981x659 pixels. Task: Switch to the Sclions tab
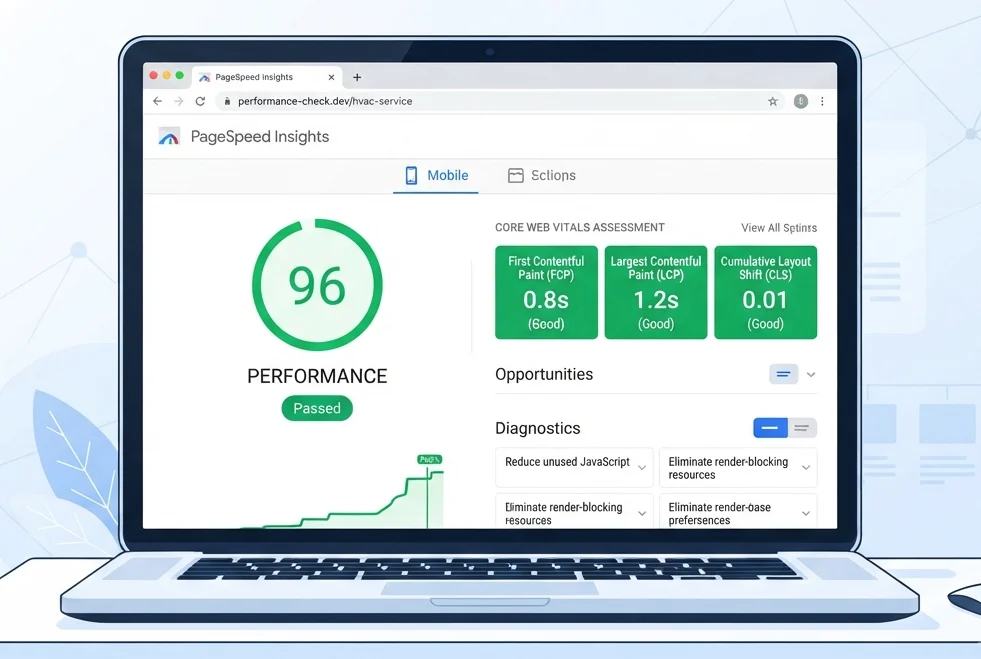pyautogui.click(x=542, y=175)
